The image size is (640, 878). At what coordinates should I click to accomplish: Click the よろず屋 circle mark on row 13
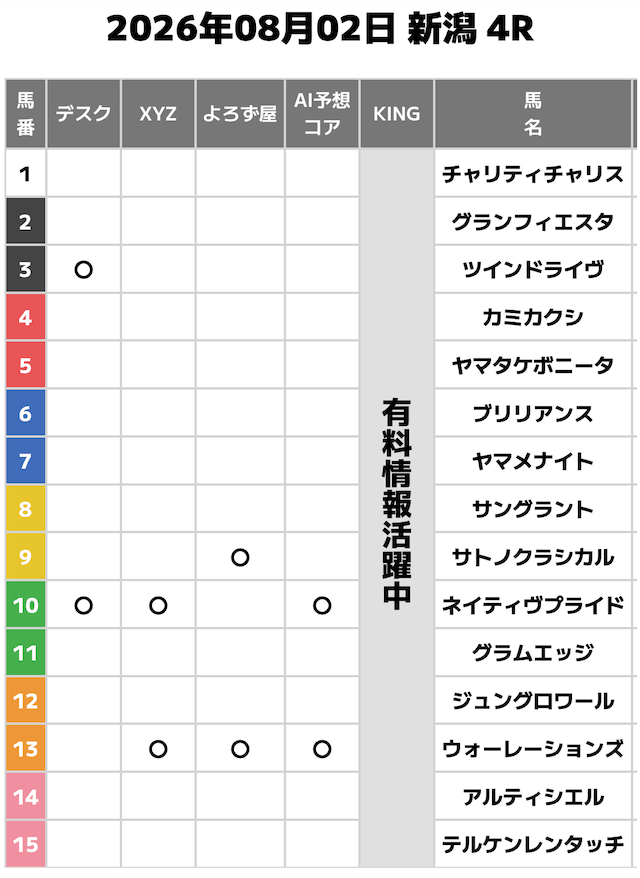coord(240,749)
